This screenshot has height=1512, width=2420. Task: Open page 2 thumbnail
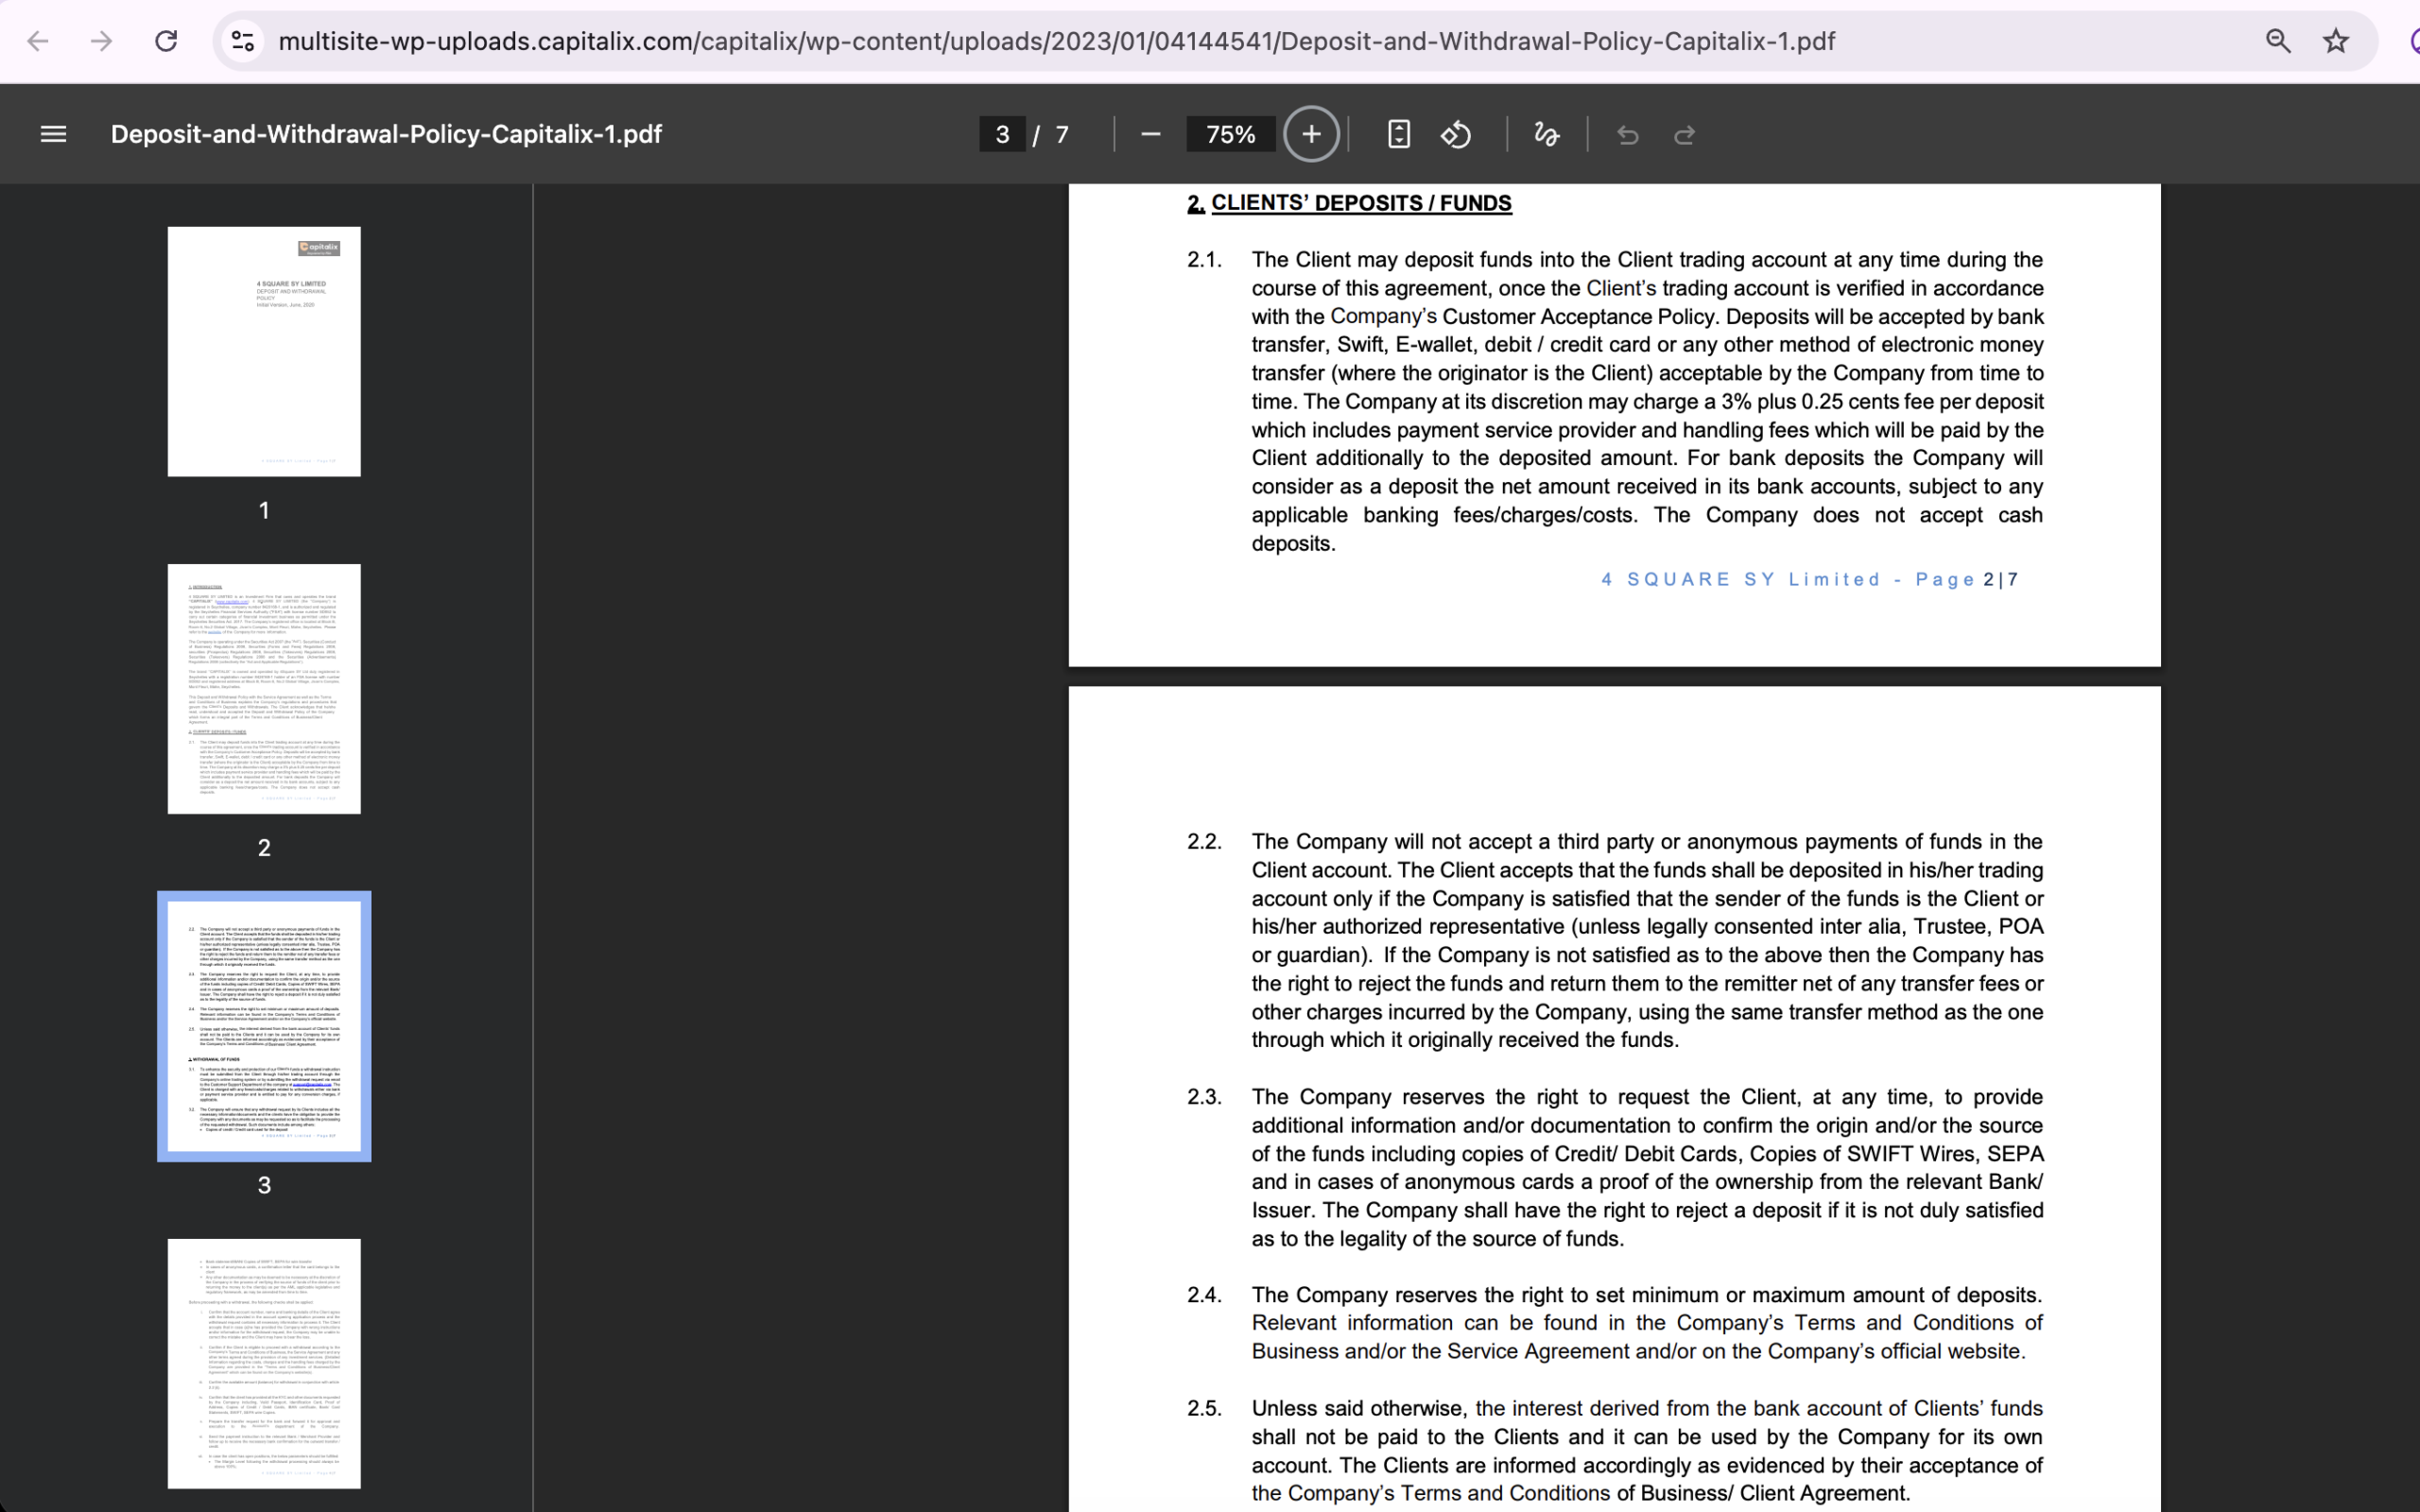click(x=264, y=689)
